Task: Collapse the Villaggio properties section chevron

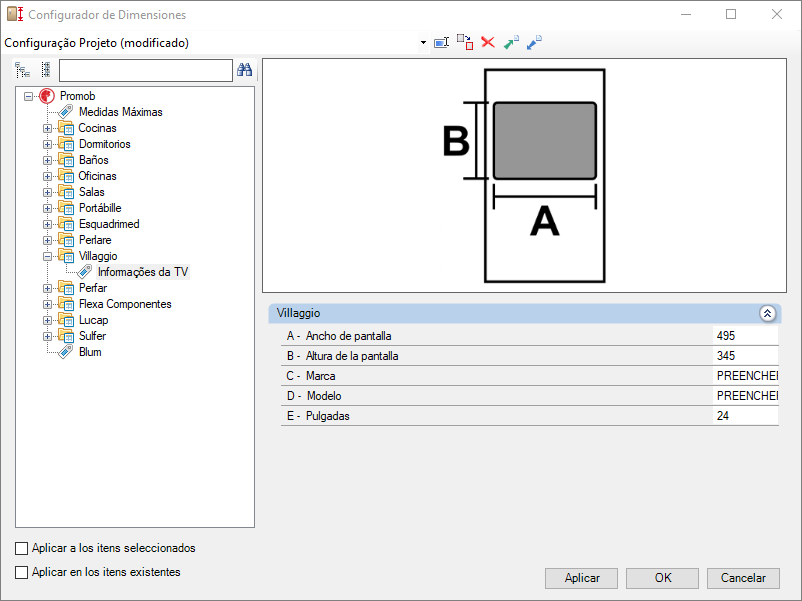Action: coord(767,313)
